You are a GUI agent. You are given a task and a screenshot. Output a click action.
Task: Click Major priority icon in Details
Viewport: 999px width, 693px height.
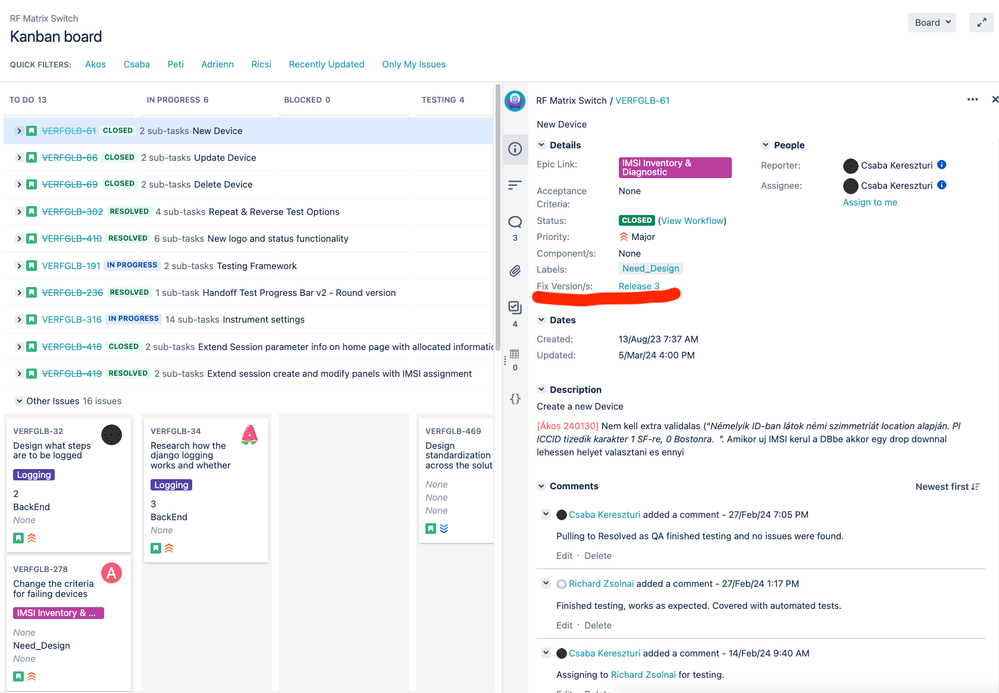pos(624,237)
